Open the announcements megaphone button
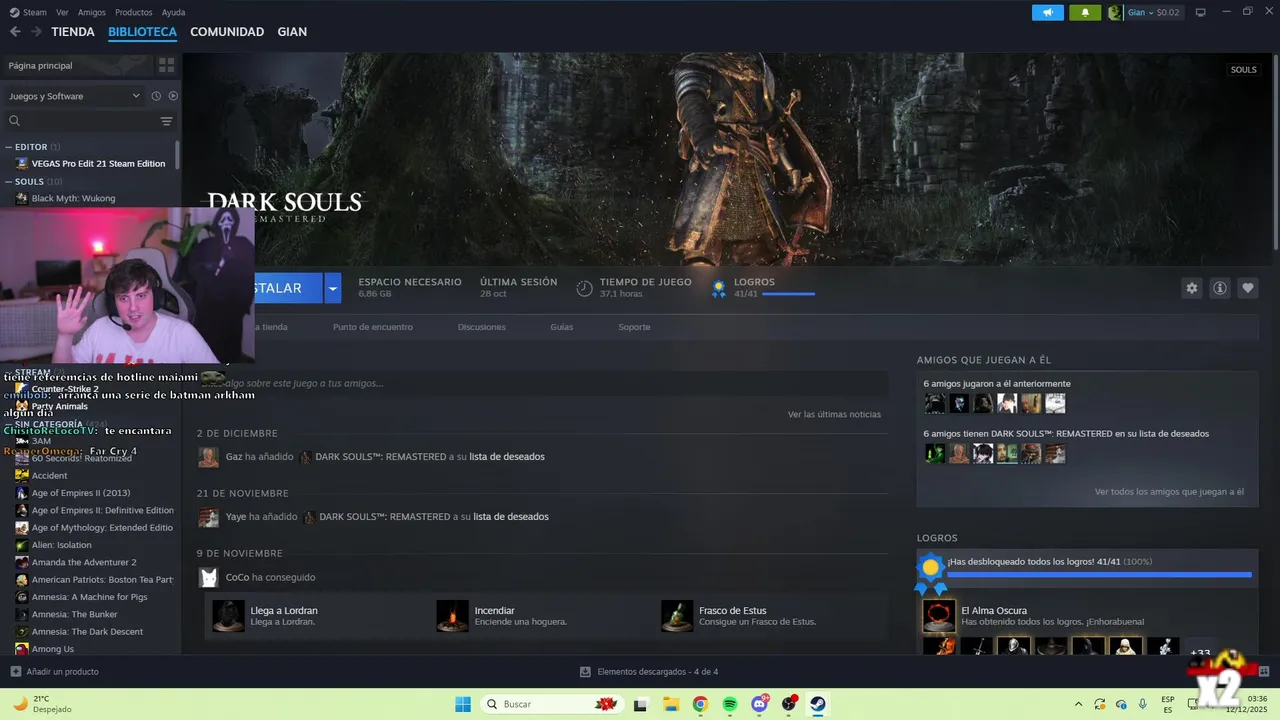The width and height of the screenshot is (1280, 720). pos(1047,12)
